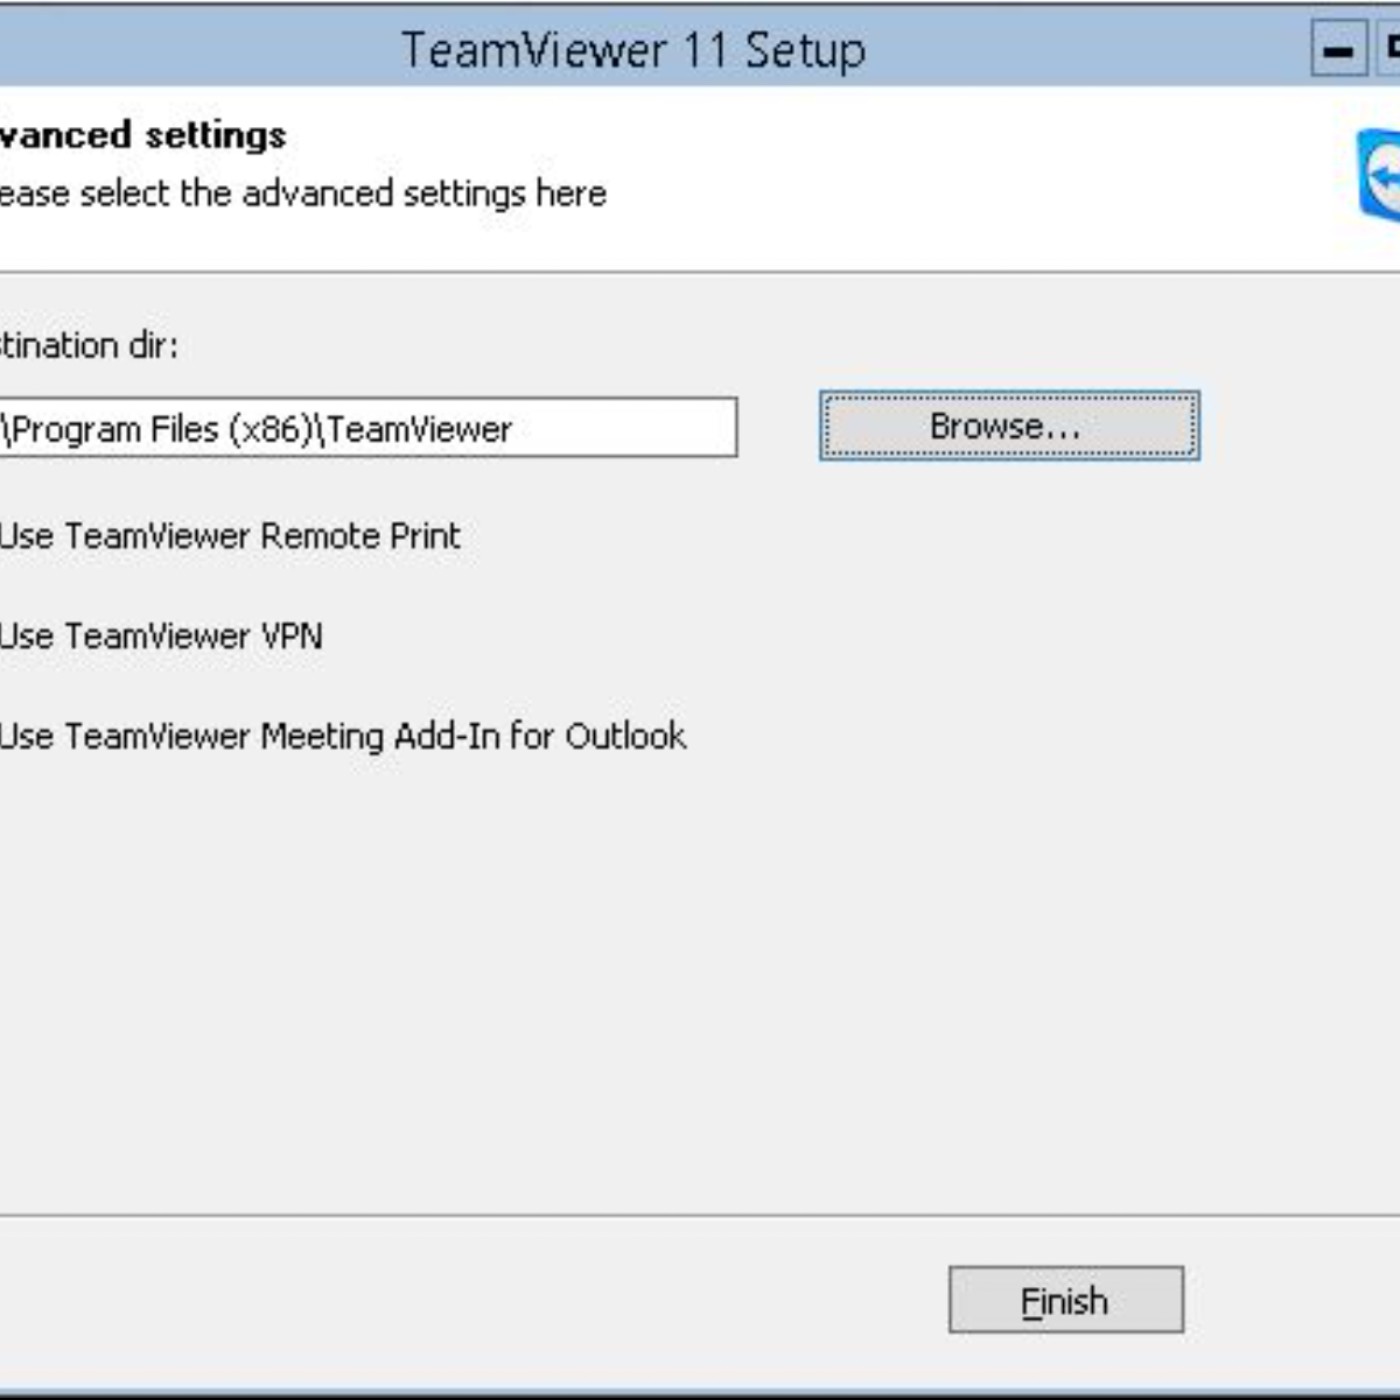Click the 'Destination dir:' label
The width and height of the screenshot is (1400, 1400).
[88, 346]
